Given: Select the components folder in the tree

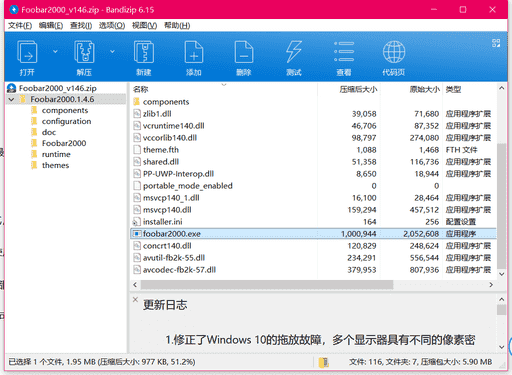Looking at the screenshot, I should coord(65,110).
